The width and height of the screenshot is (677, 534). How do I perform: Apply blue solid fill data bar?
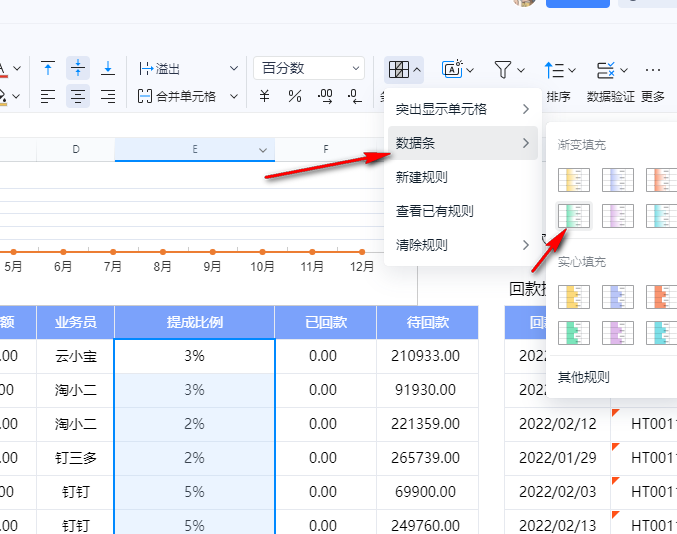[x=618, y=297]
